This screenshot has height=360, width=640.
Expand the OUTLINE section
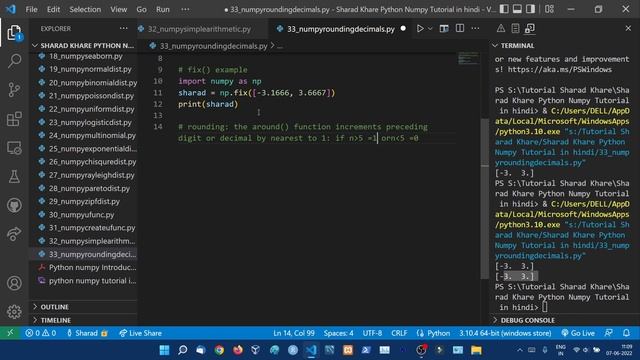(x=83, y=307)
